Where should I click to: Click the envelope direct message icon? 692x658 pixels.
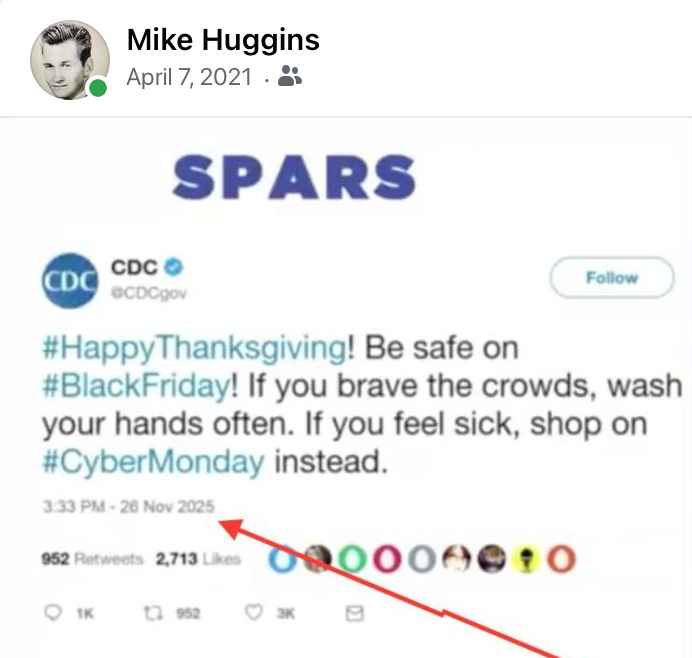354,613
